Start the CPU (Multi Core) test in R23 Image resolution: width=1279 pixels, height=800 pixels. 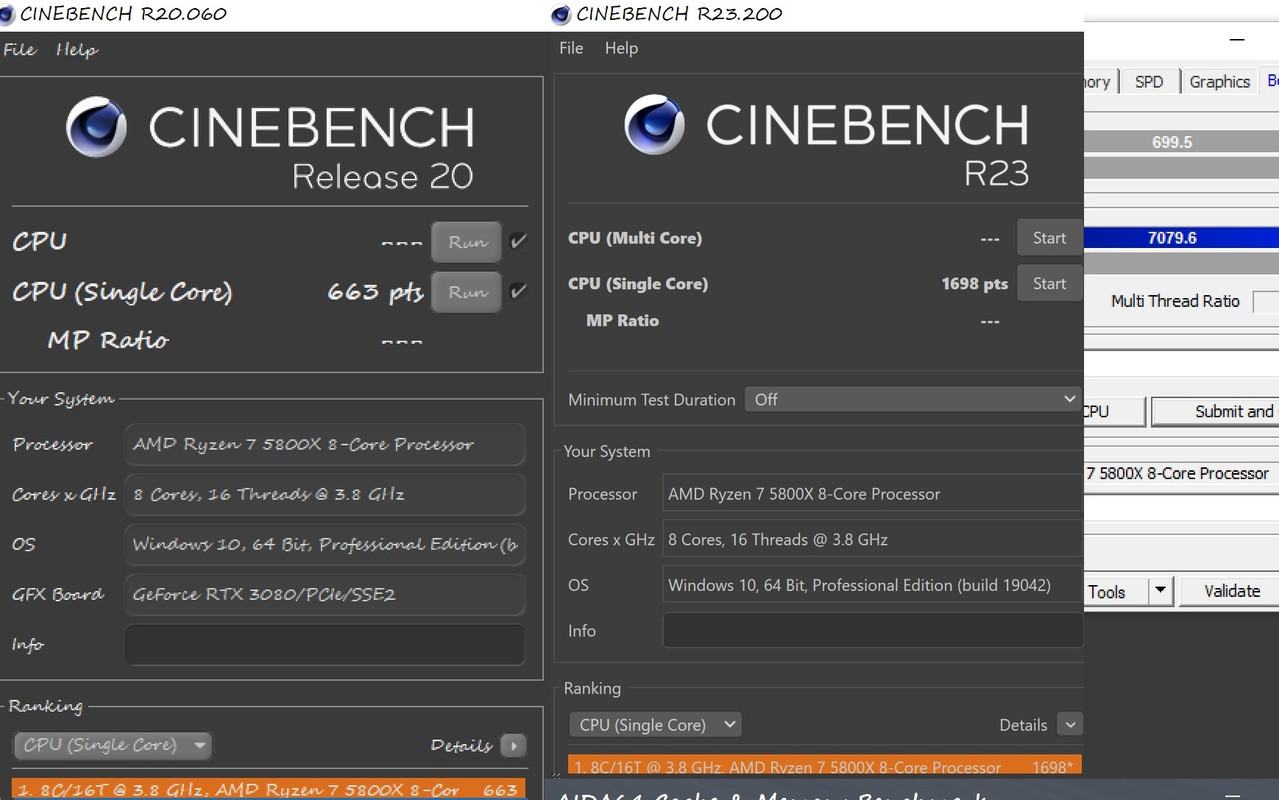1049,238
